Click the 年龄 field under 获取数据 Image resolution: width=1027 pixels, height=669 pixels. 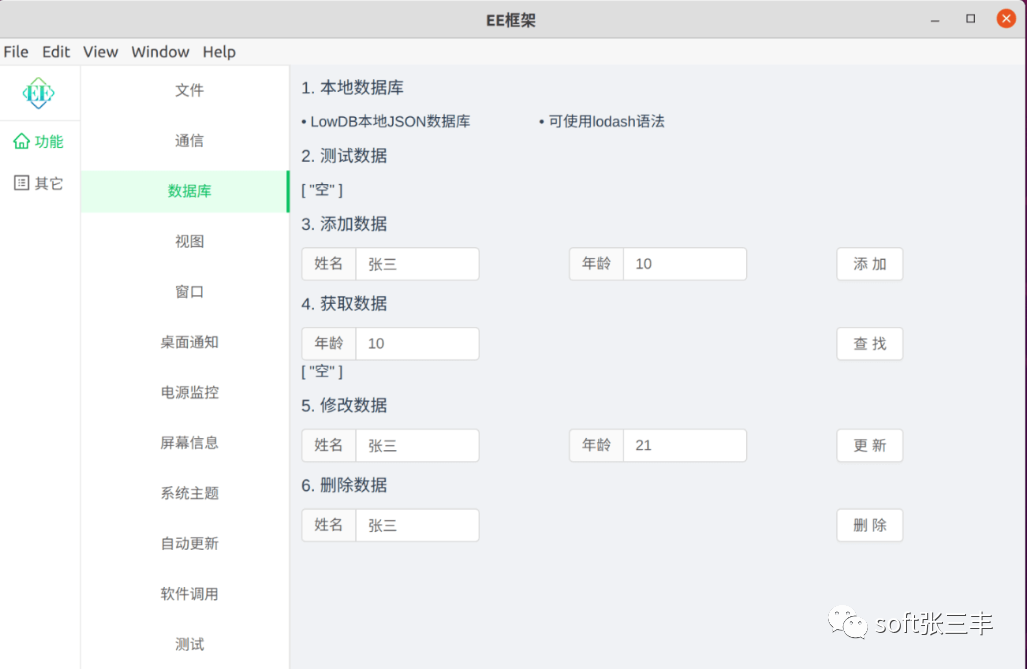[x=416, y=344]
